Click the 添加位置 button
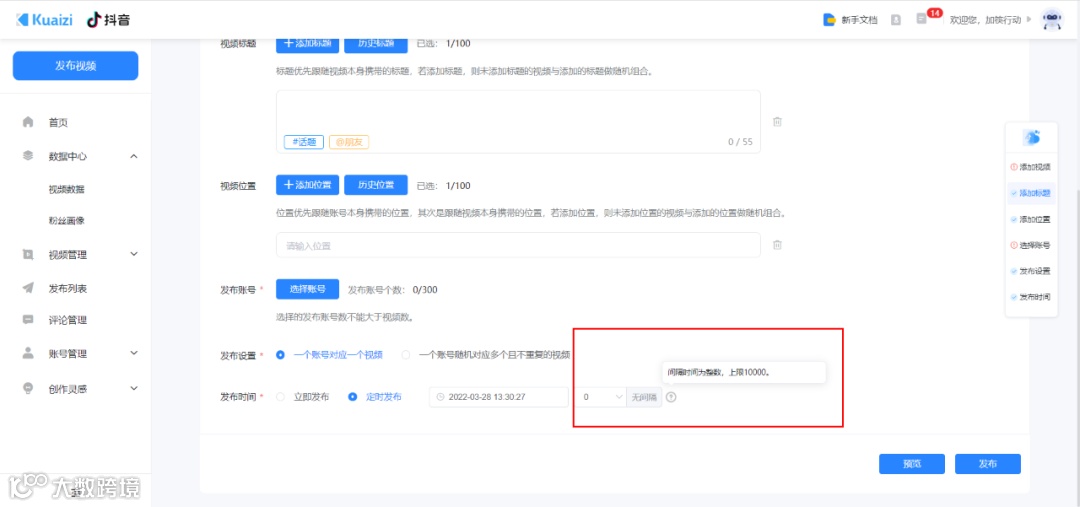Viewport: 1080px width, 507px height. pos(307,185)
